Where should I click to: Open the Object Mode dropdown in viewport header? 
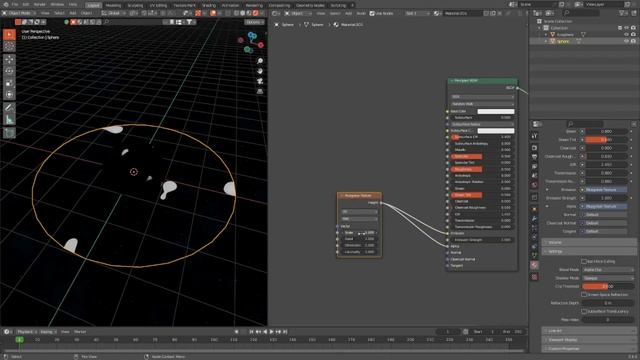[19, 13]
